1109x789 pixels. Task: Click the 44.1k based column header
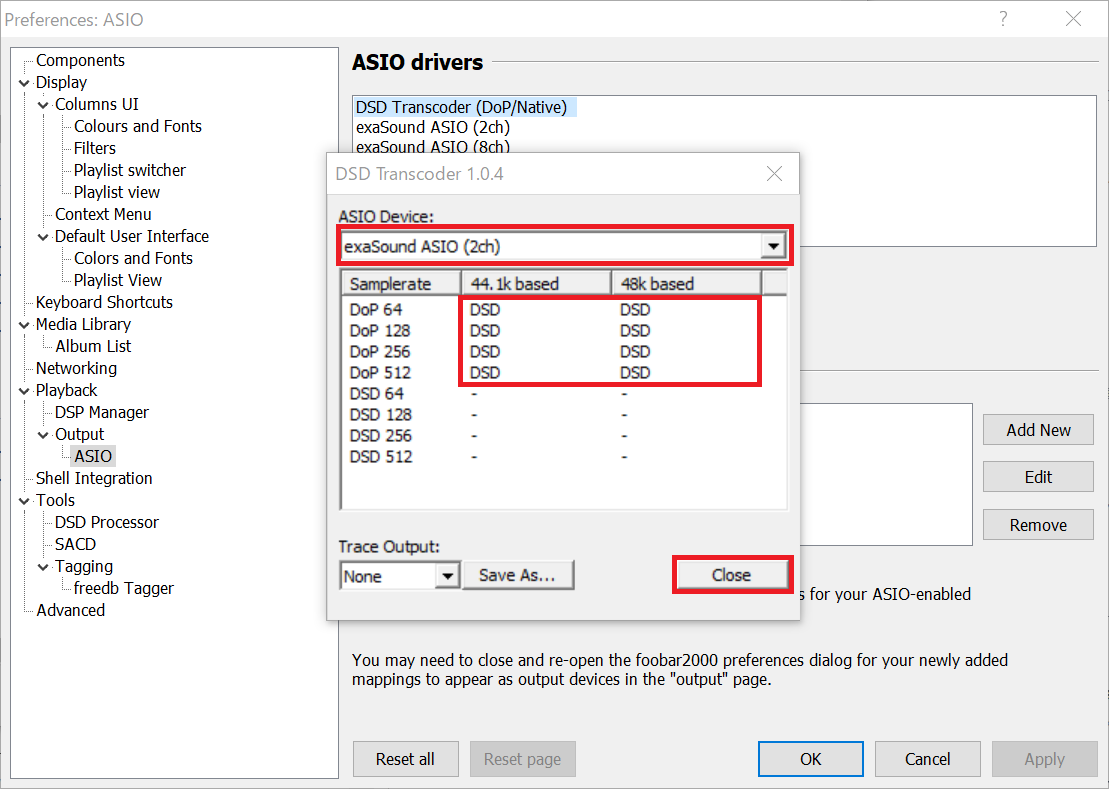tap(536, 284)
